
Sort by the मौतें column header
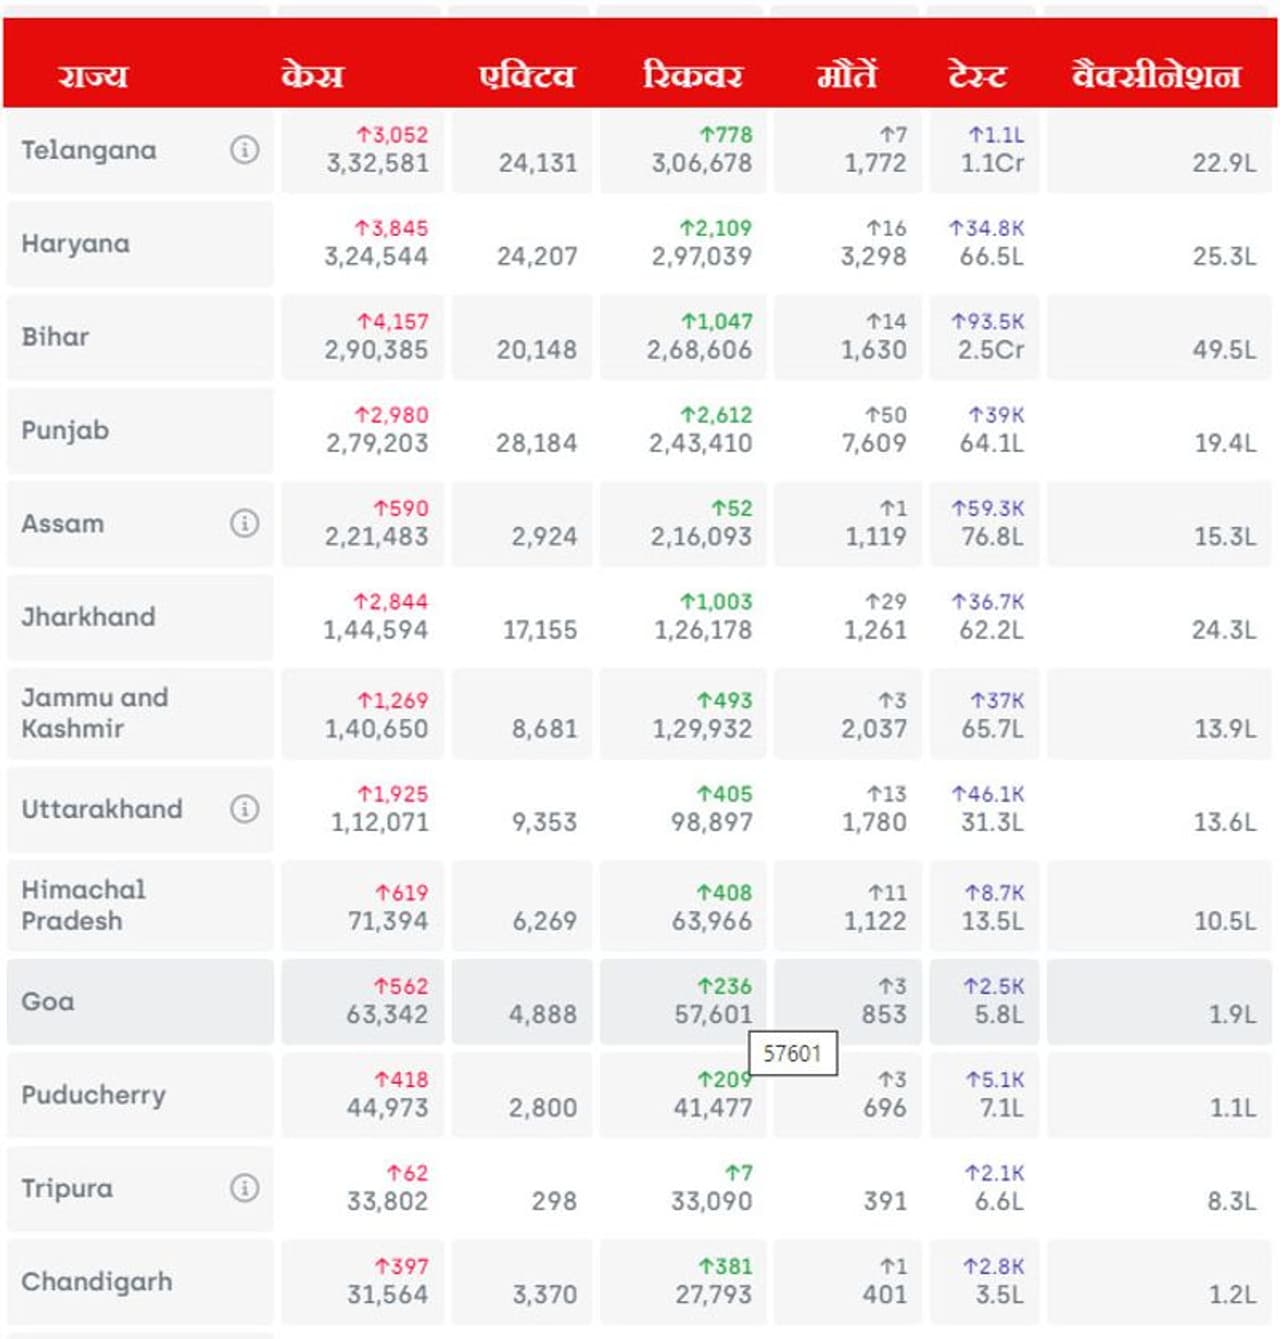click(x=846, y=75)
